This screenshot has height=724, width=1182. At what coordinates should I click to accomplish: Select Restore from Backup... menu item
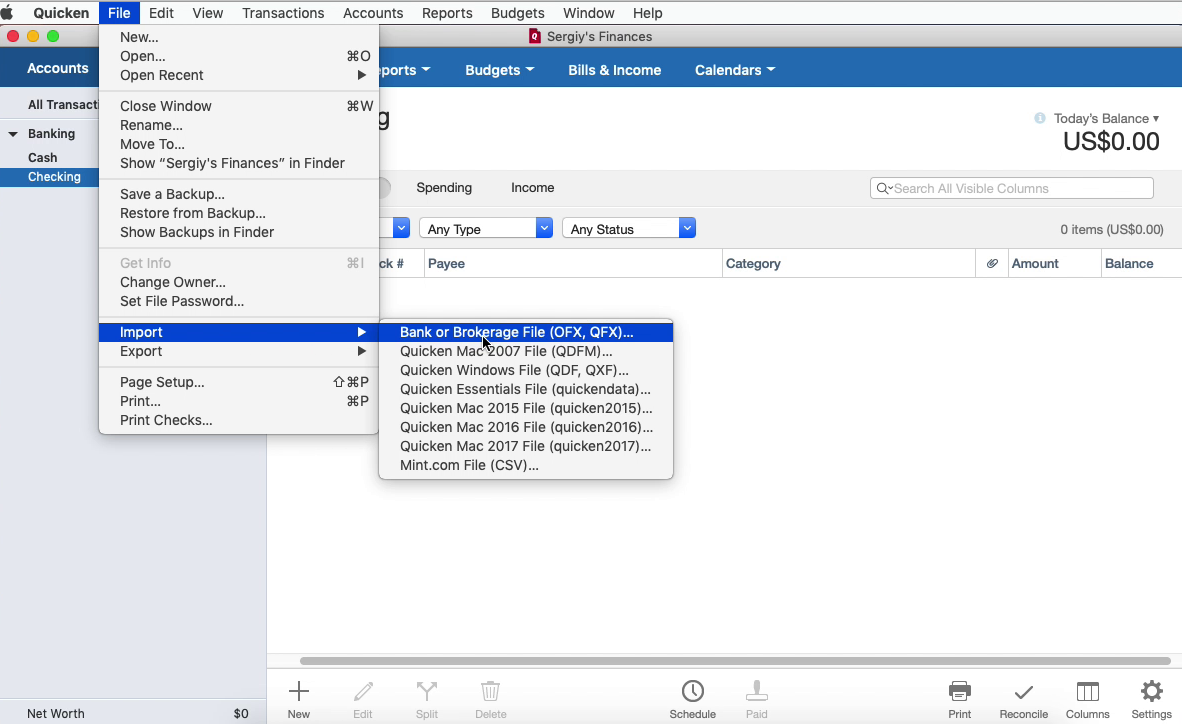click(x=238, y=213)
